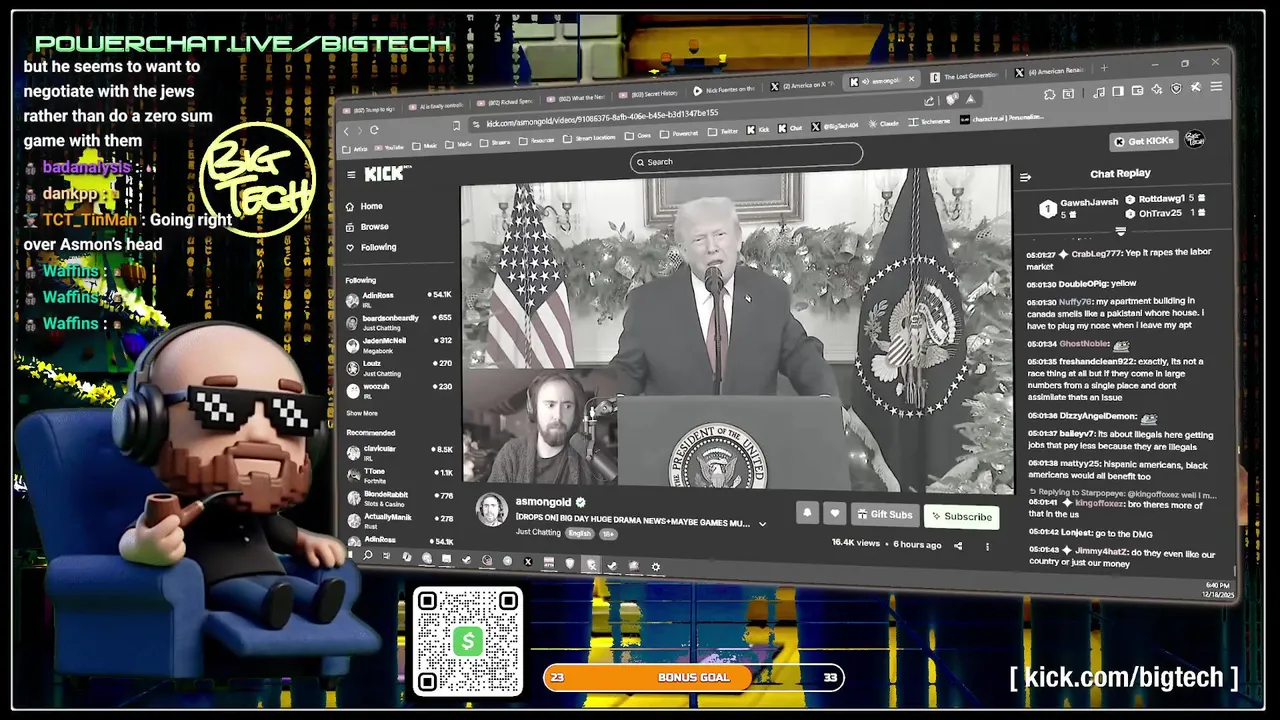Click the Kick search field
1280x720 pixels.
(746, 159)
